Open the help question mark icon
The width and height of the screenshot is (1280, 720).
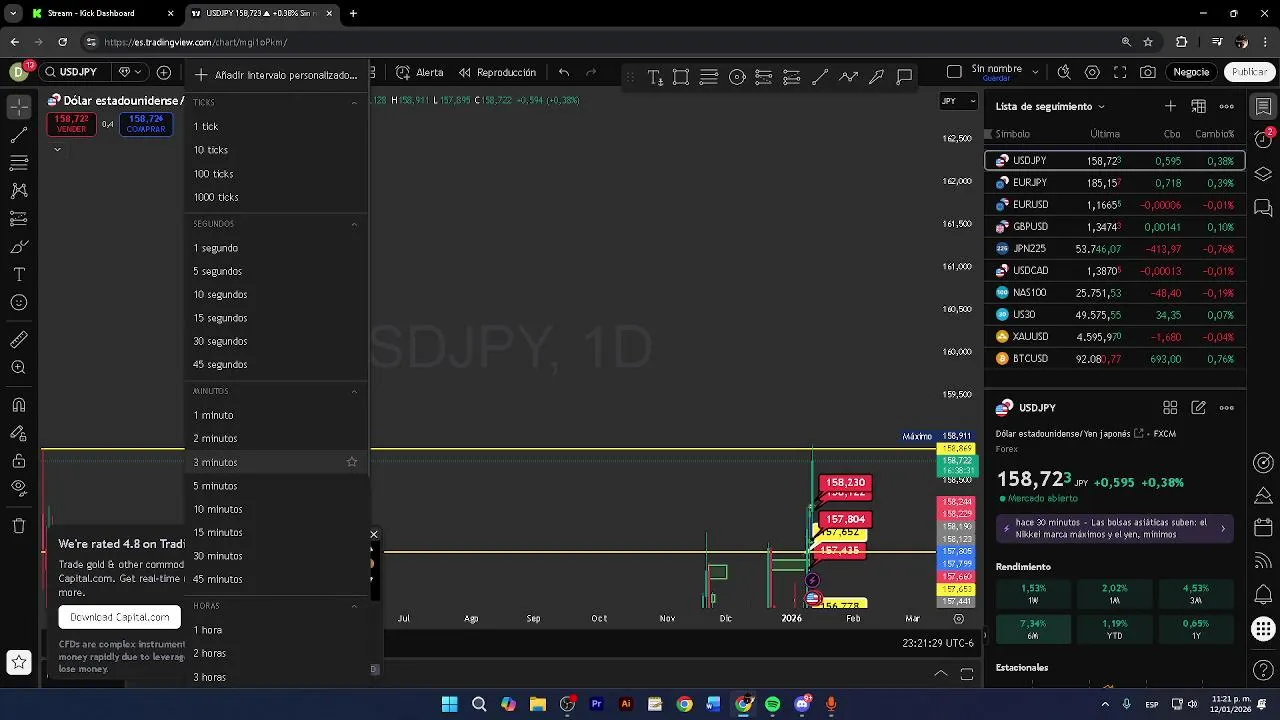pyautogui.click(x=1263, y=670)
